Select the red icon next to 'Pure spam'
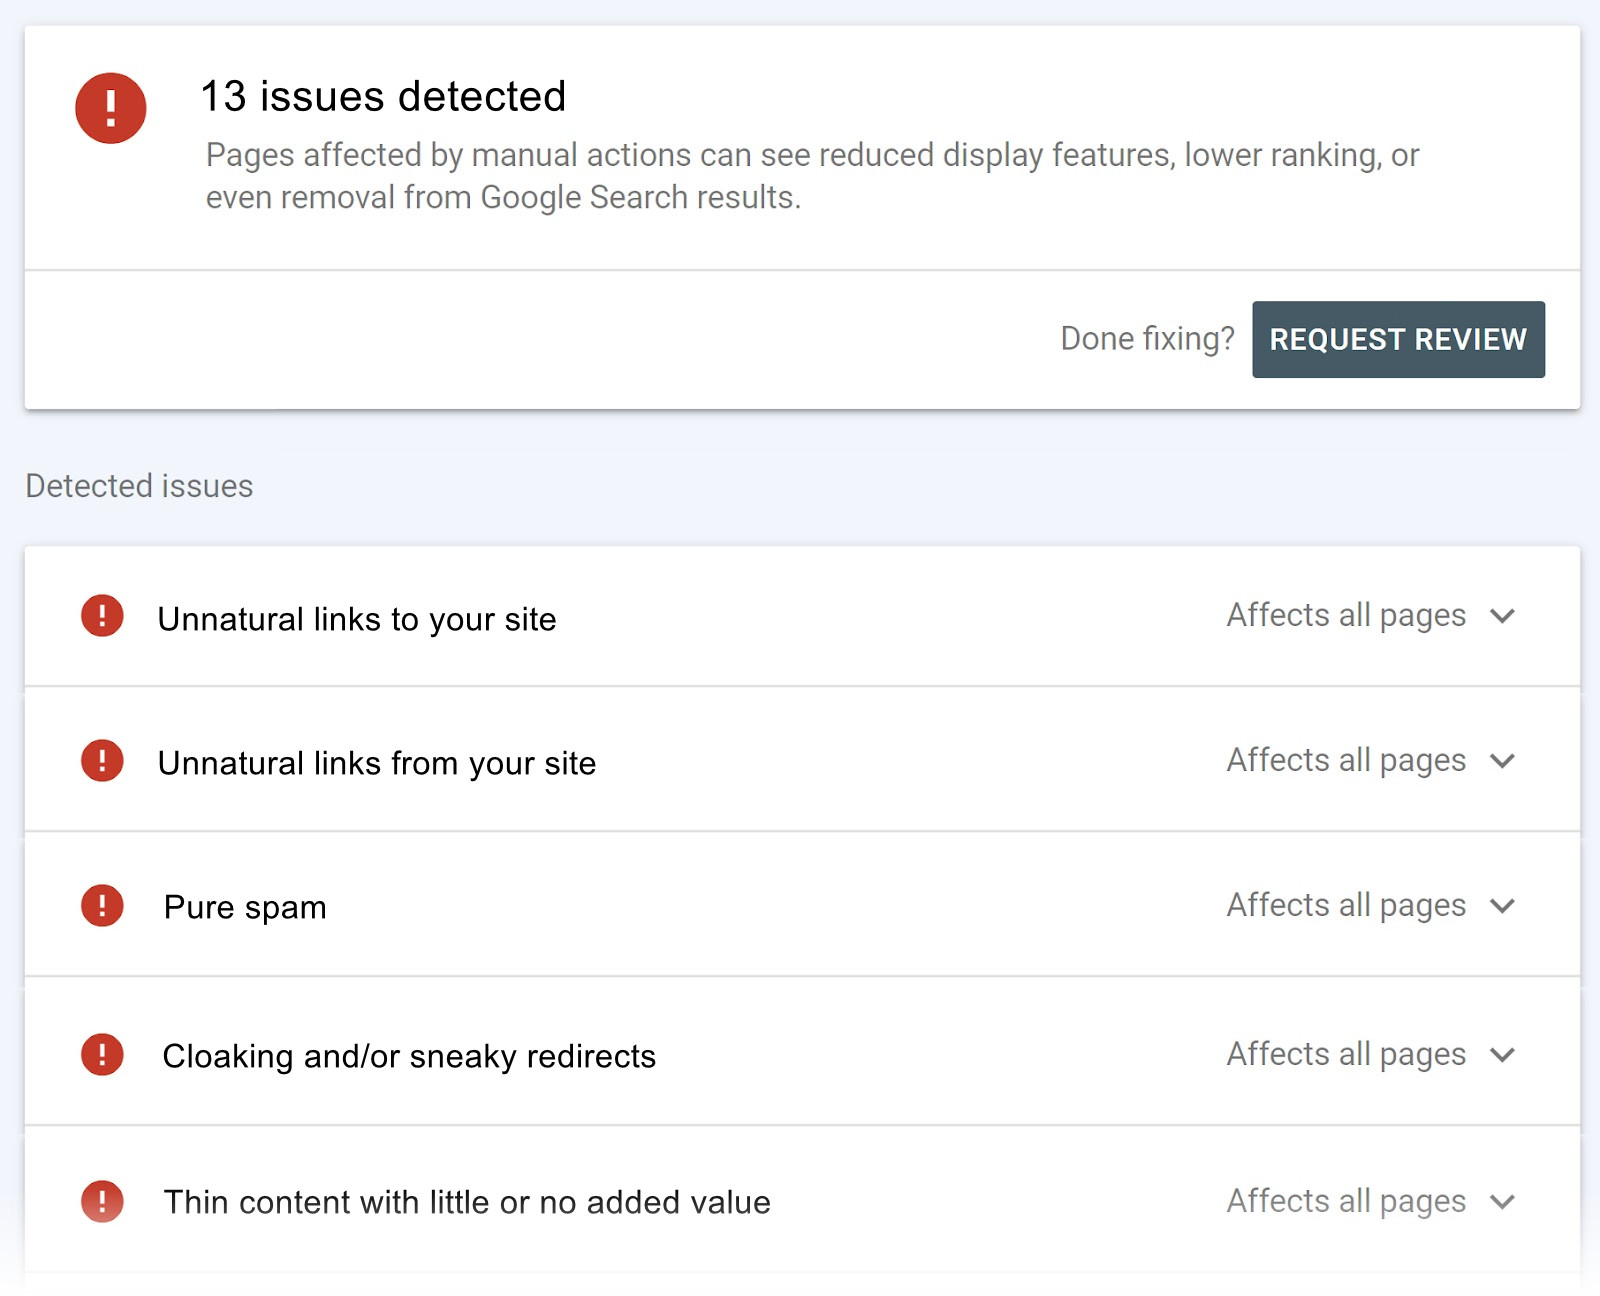The height and width of the screenshot is (1296, 1600). (x=101, y=906)
